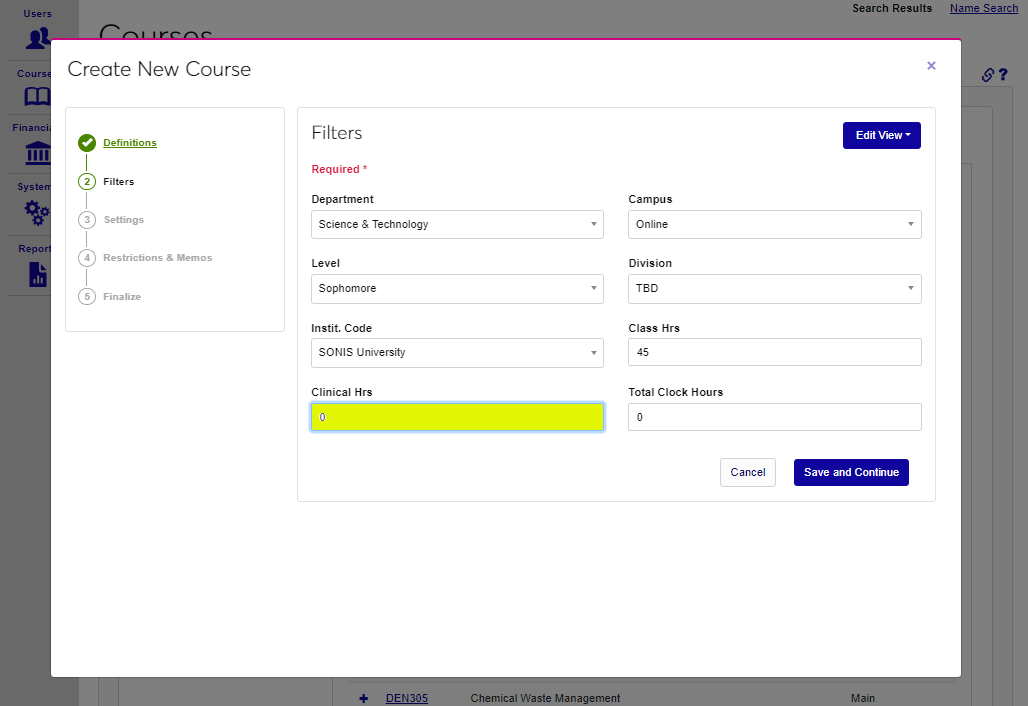The image size is (1028, 706).
Task: Click the Class Hrs input field
Action: click(x=774, y=352)
